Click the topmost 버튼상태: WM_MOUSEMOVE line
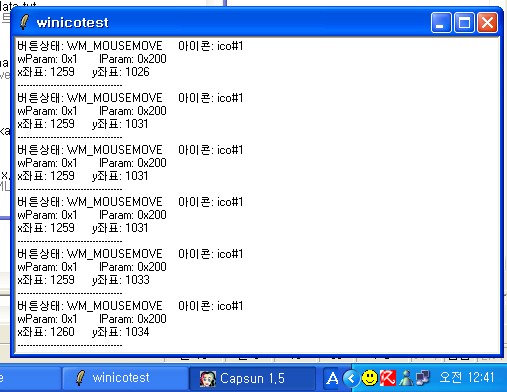 90,46
